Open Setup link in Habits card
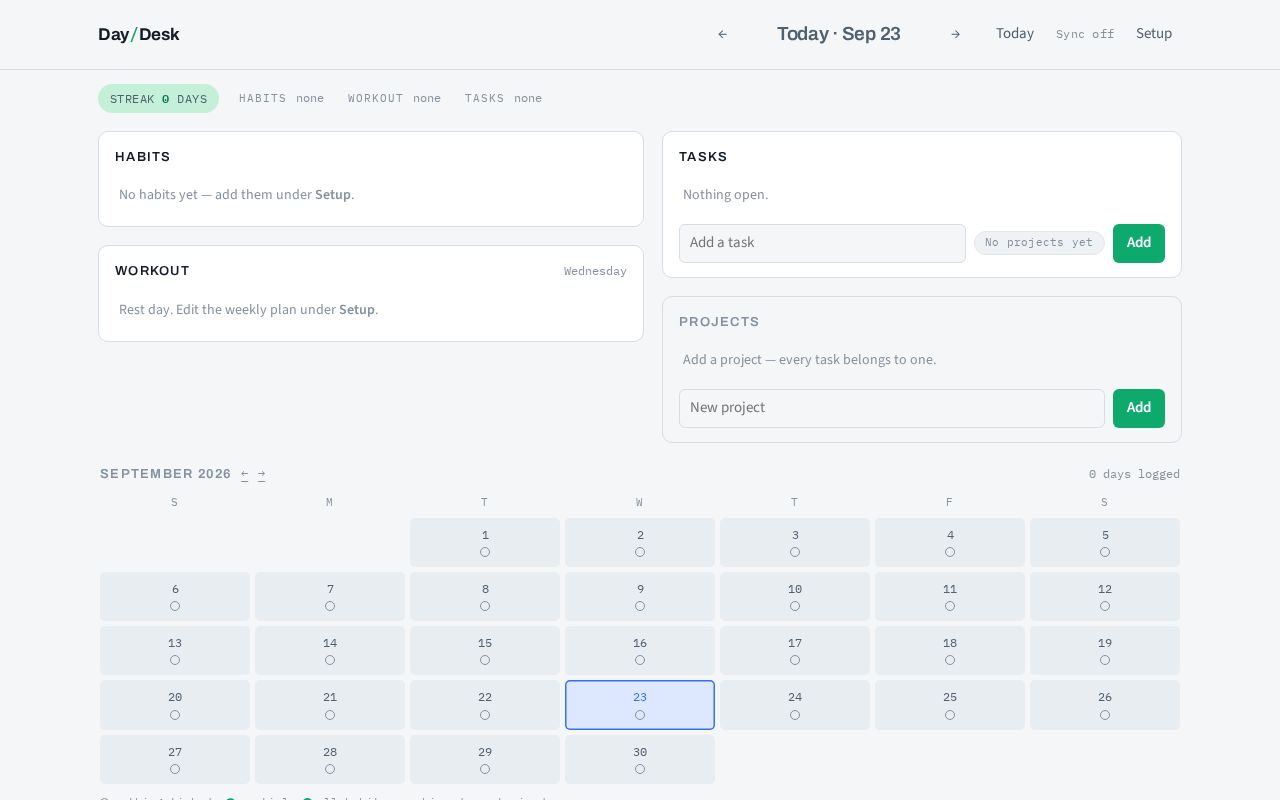Screen dimensions: 1280x800 [x=333, y=195]
